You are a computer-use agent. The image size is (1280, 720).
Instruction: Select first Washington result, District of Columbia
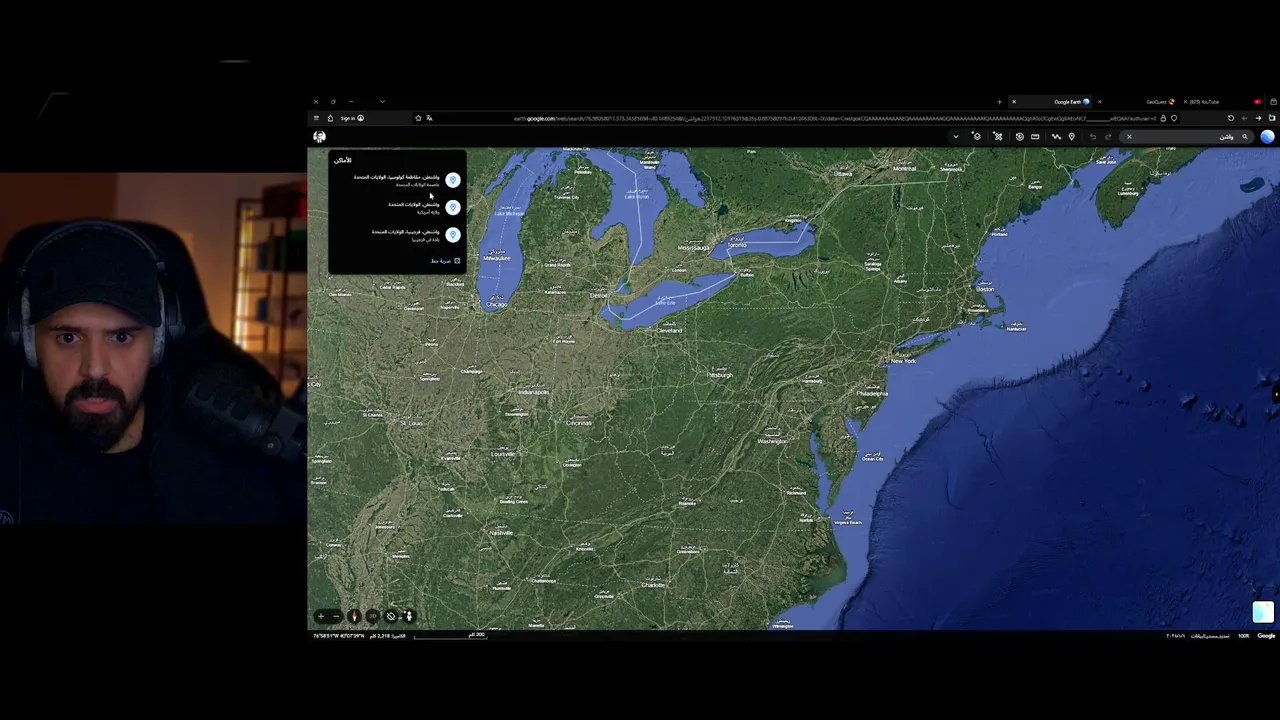396,180
